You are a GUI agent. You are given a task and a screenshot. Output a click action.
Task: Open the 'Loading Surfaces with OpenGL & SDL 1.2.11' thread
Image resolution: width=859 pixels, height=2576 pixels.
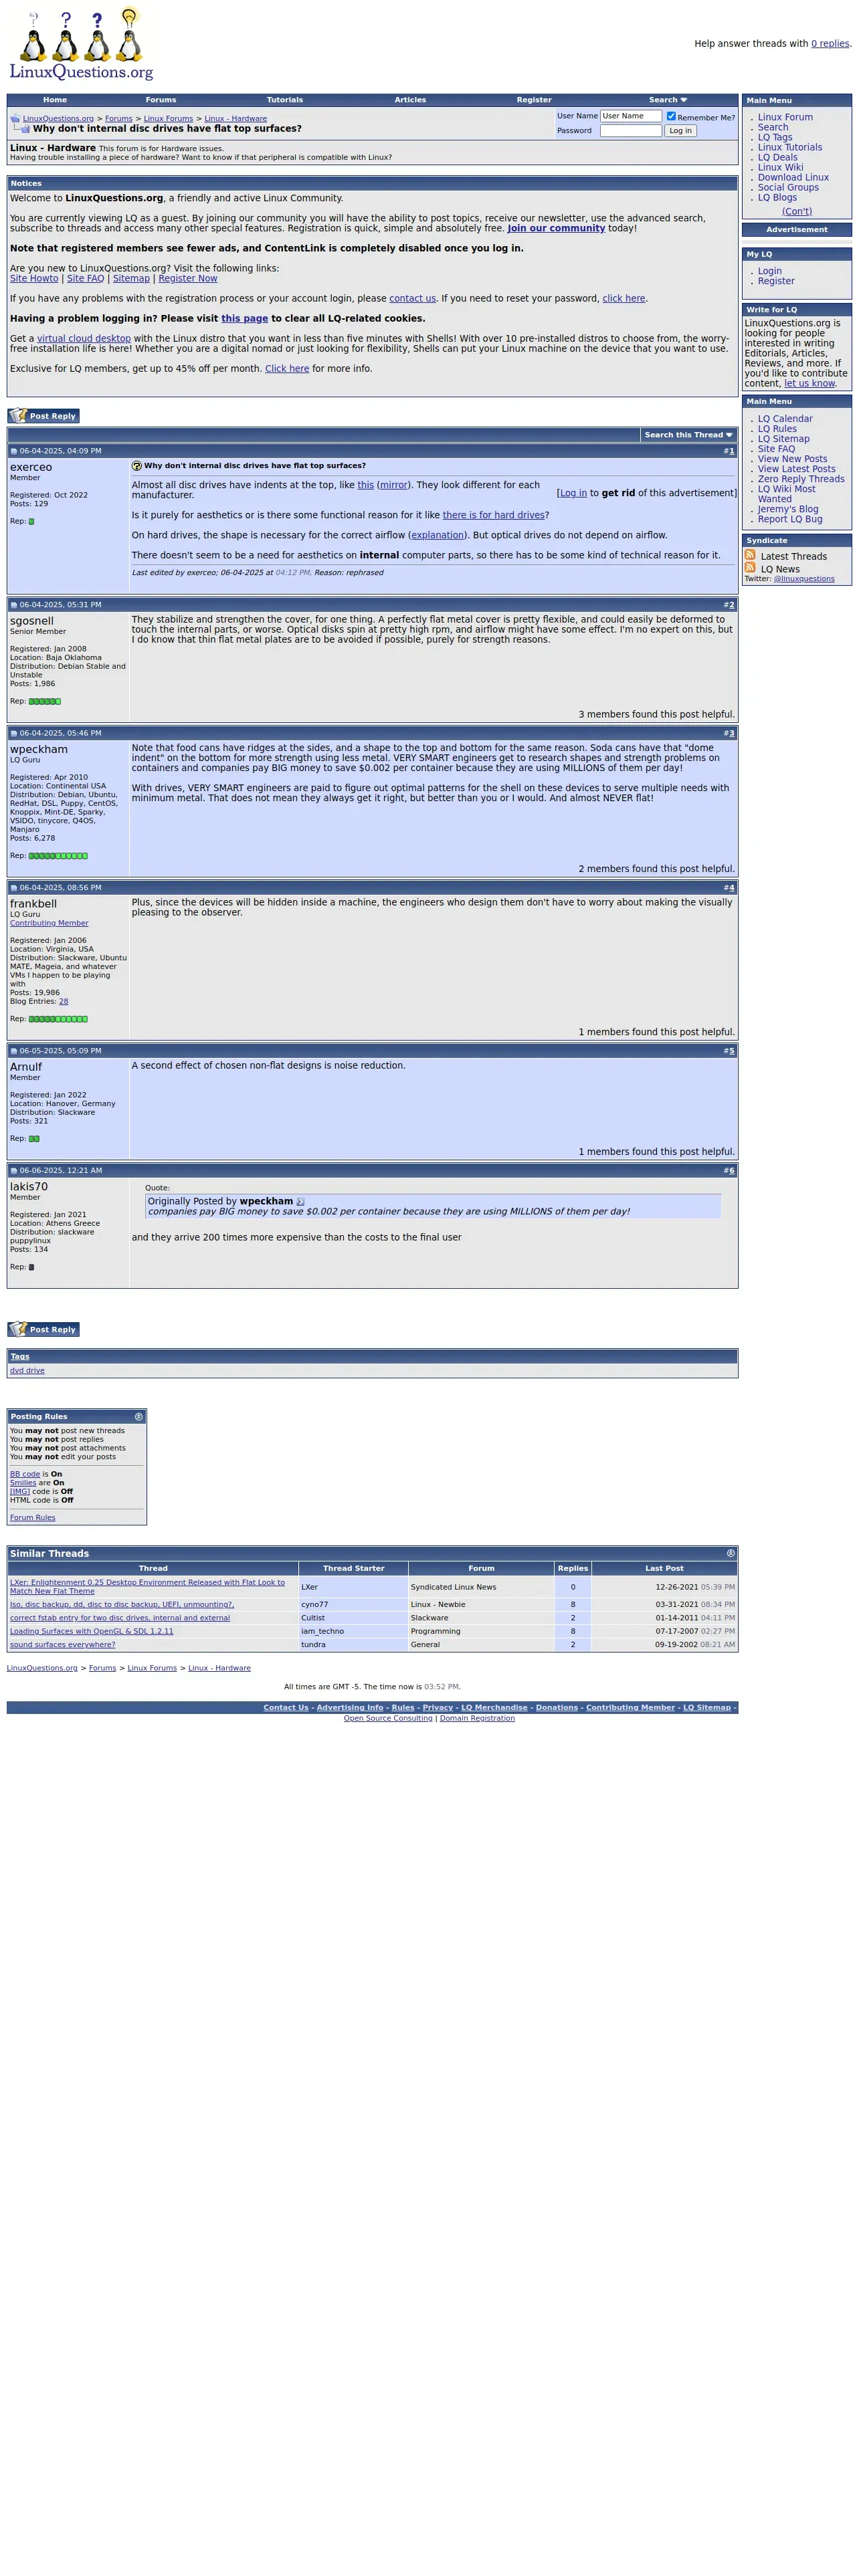pyautogui.click(x=92, y=1631)
